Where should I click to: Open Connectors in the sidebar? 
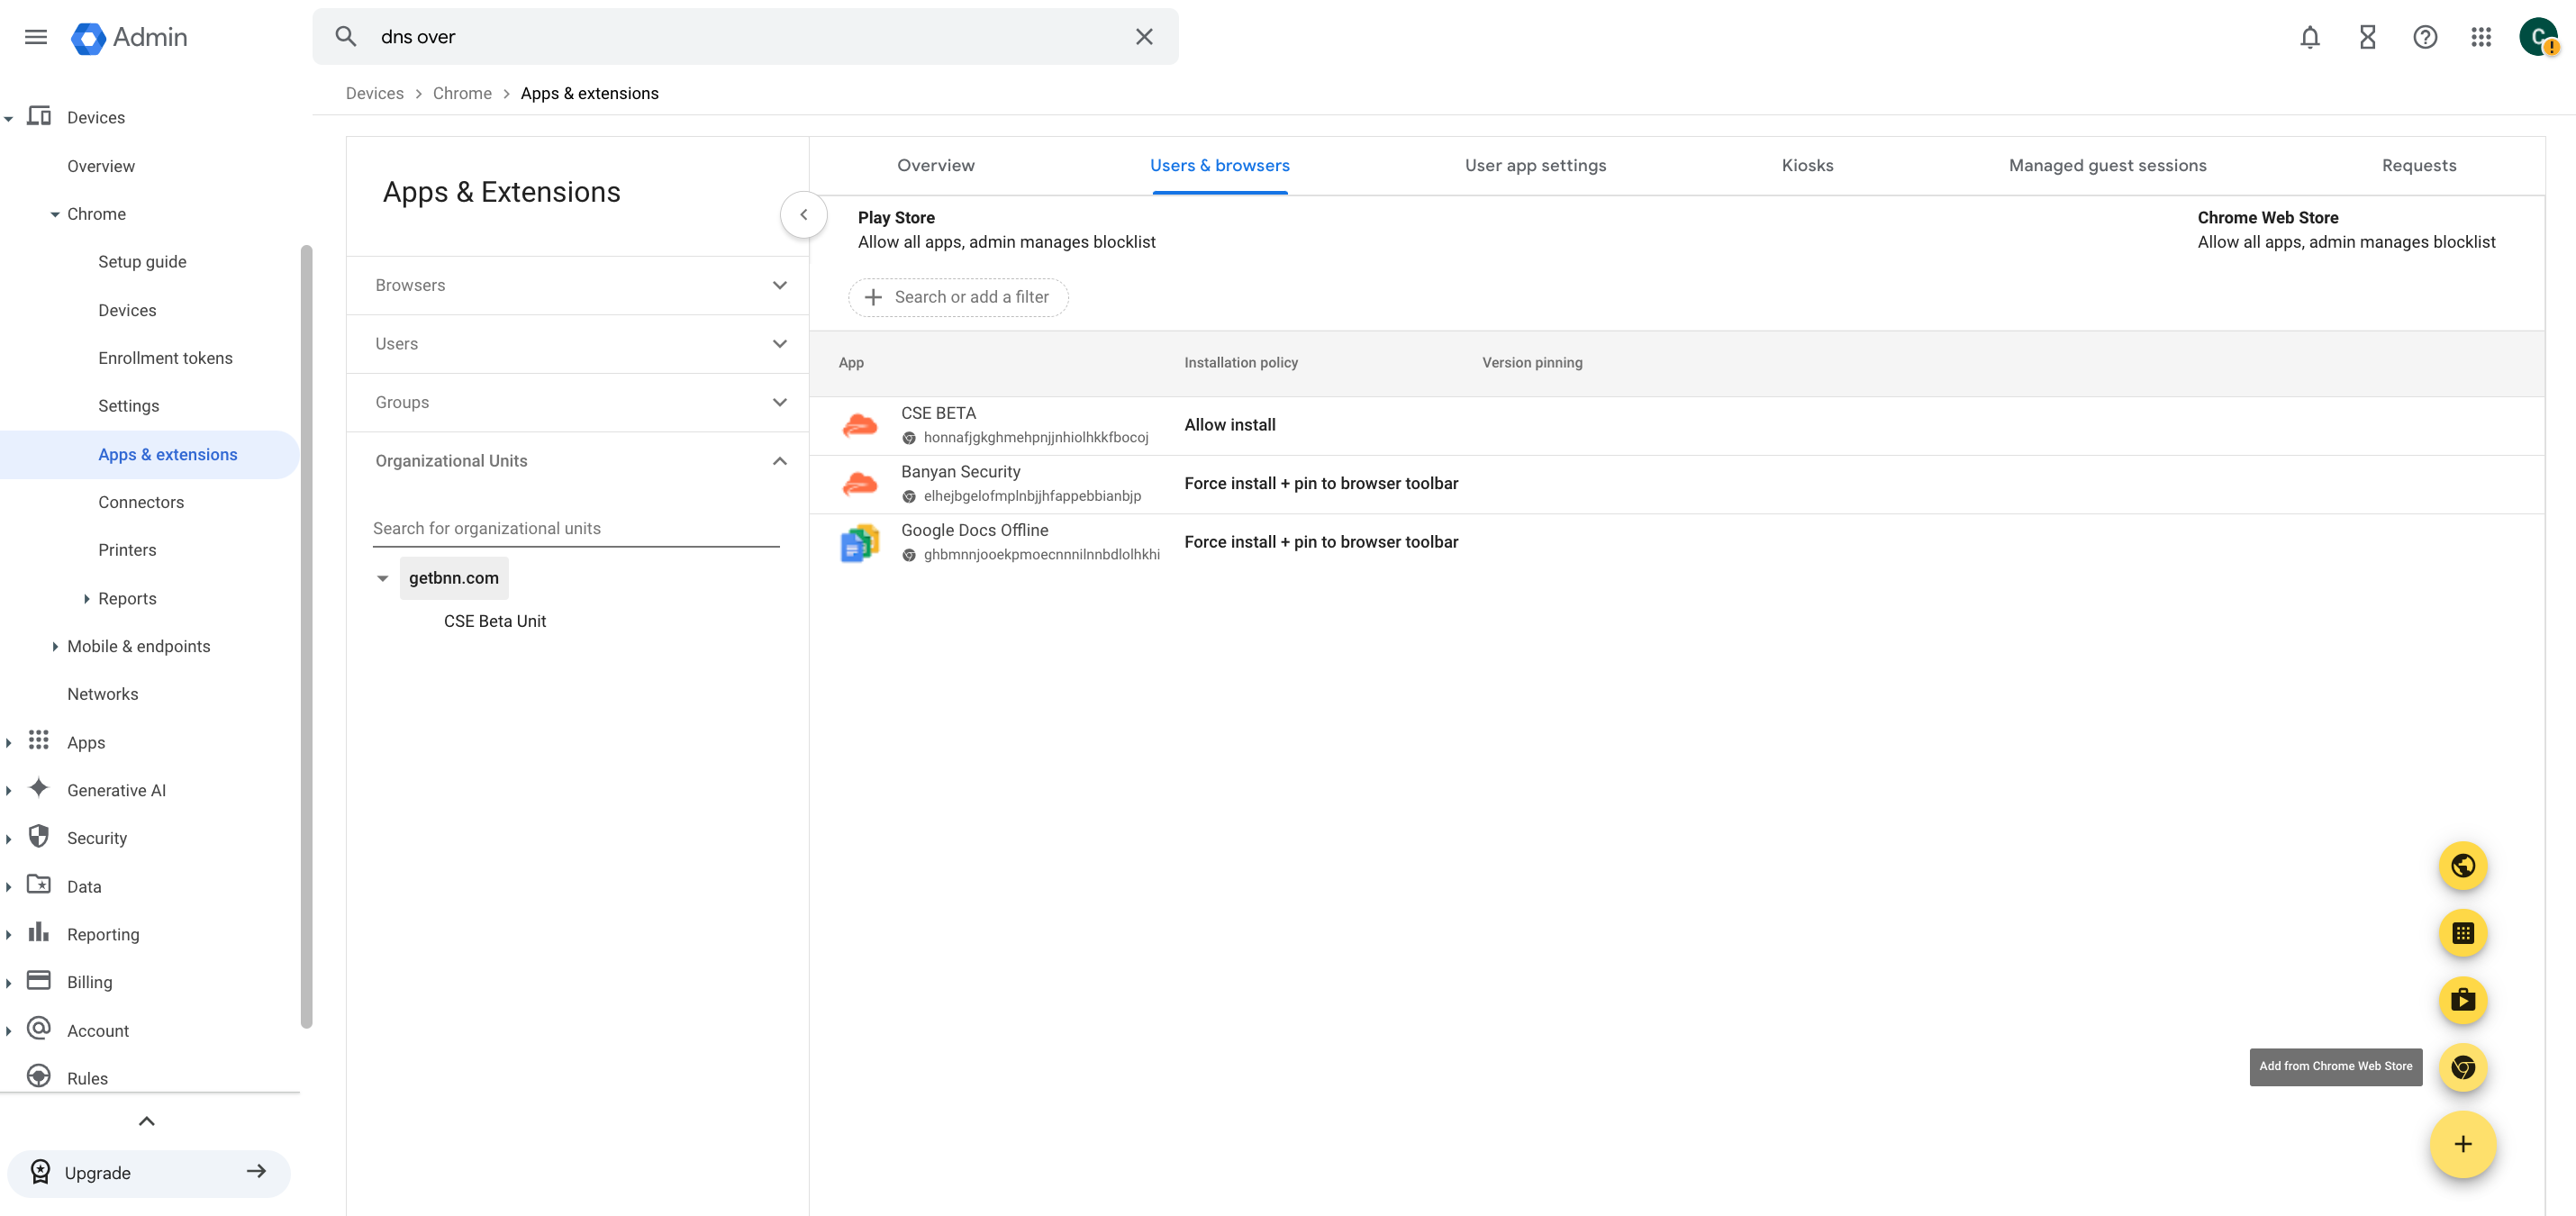141,502
